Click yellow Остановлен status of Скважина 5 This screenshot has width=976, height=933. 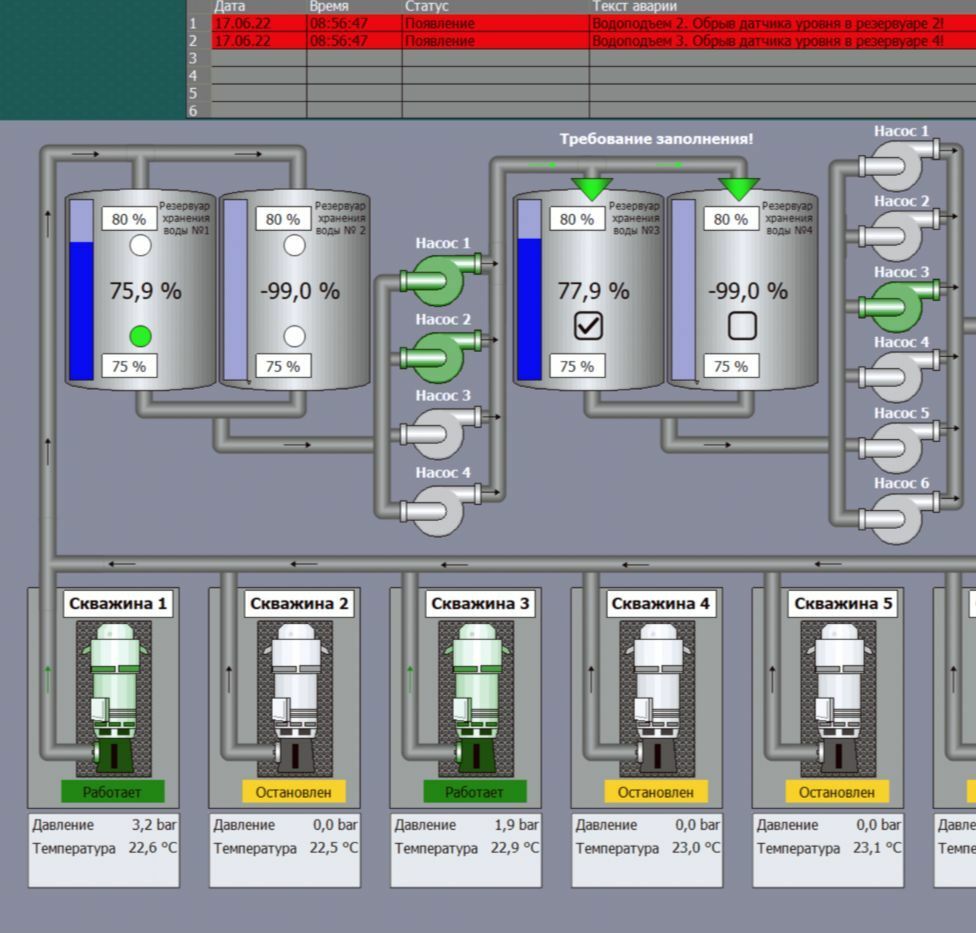coord(837,792)
